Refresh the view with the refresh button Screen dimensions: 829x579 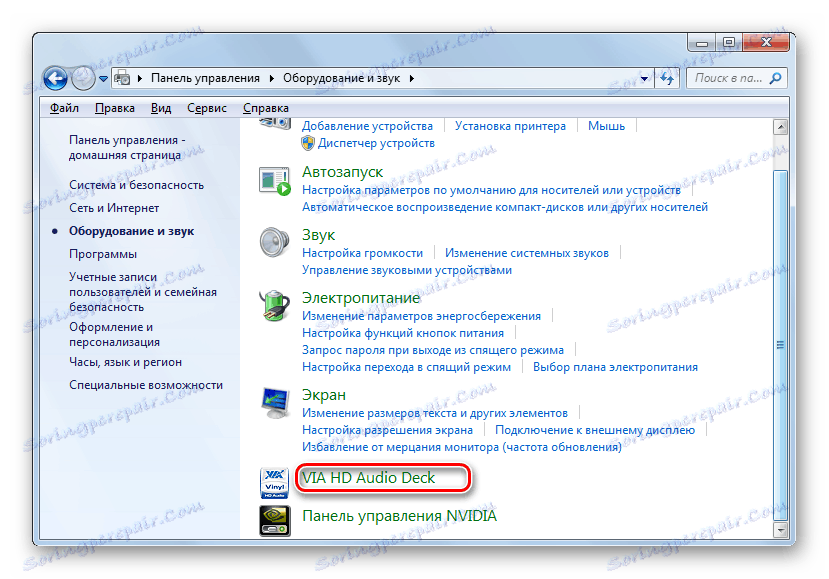(667, 79)
